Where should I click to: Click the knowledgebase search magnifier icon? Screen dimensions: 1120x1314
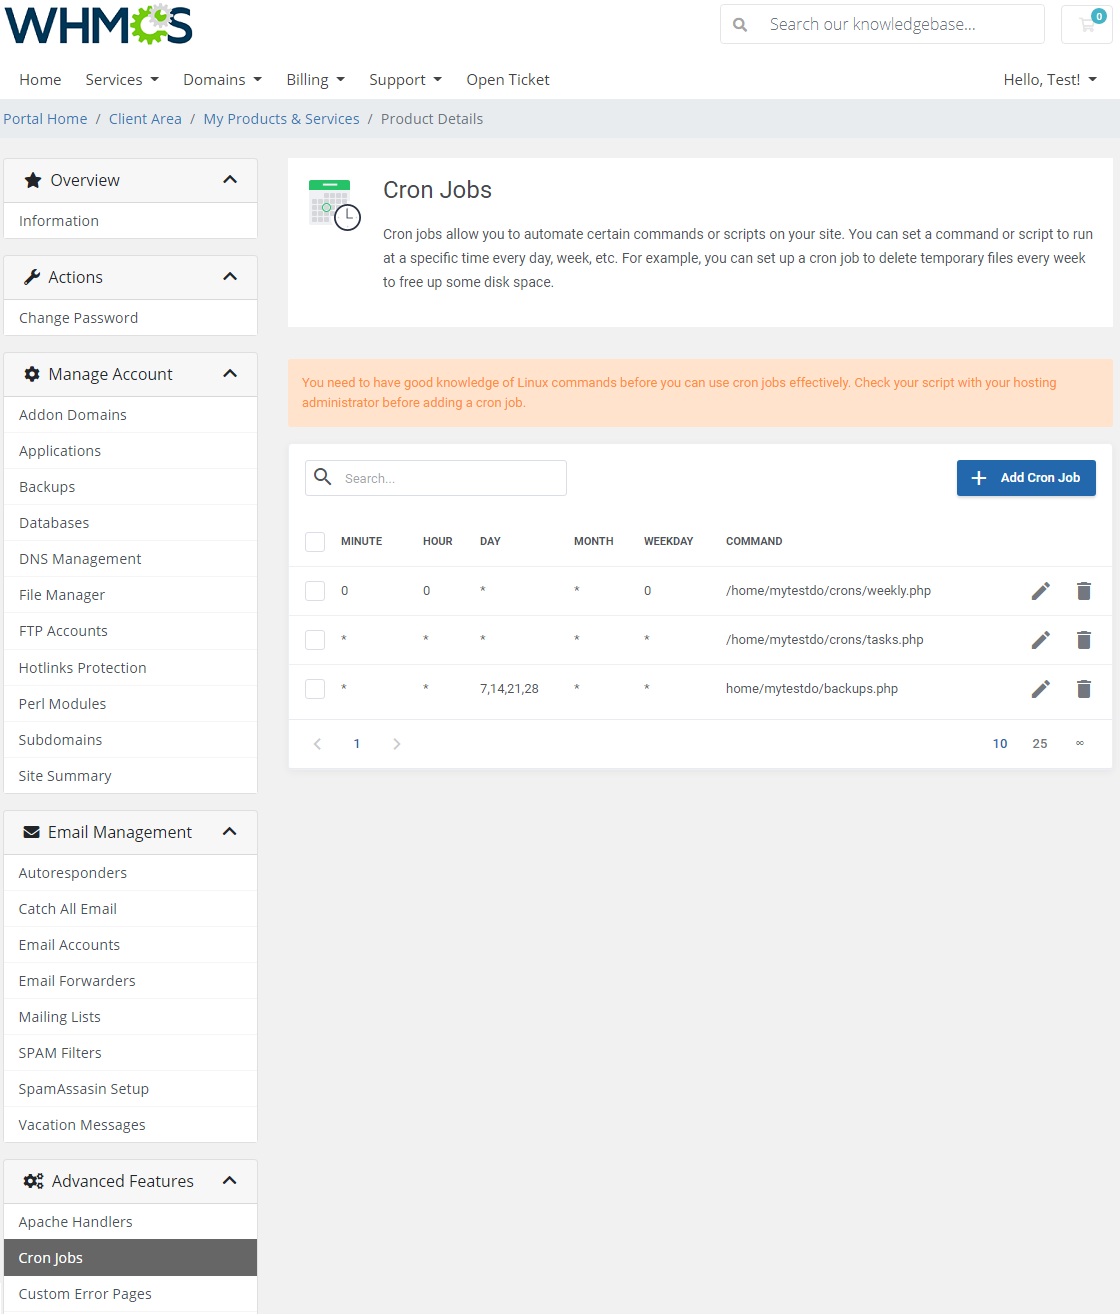(x=740, y=24)
